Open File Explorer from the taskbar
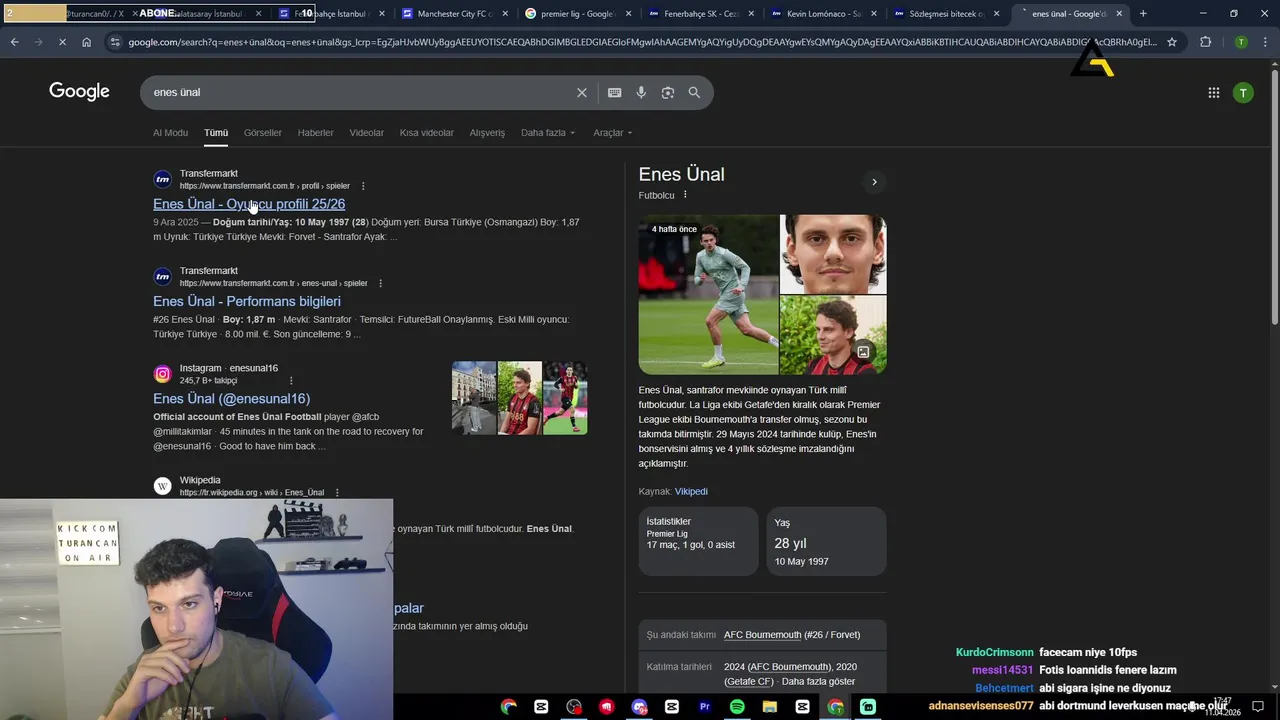Image resolution: width=1280 pixels, height=720 pixels. point(770,706)
